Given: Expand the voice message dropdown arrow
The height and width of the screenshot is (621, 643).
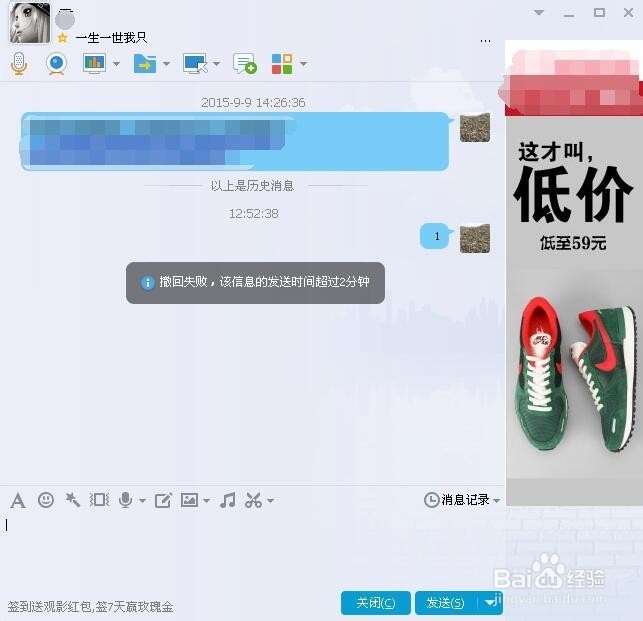Looking at the screenshot, I should pyautogui.click(x=142, y=501).
